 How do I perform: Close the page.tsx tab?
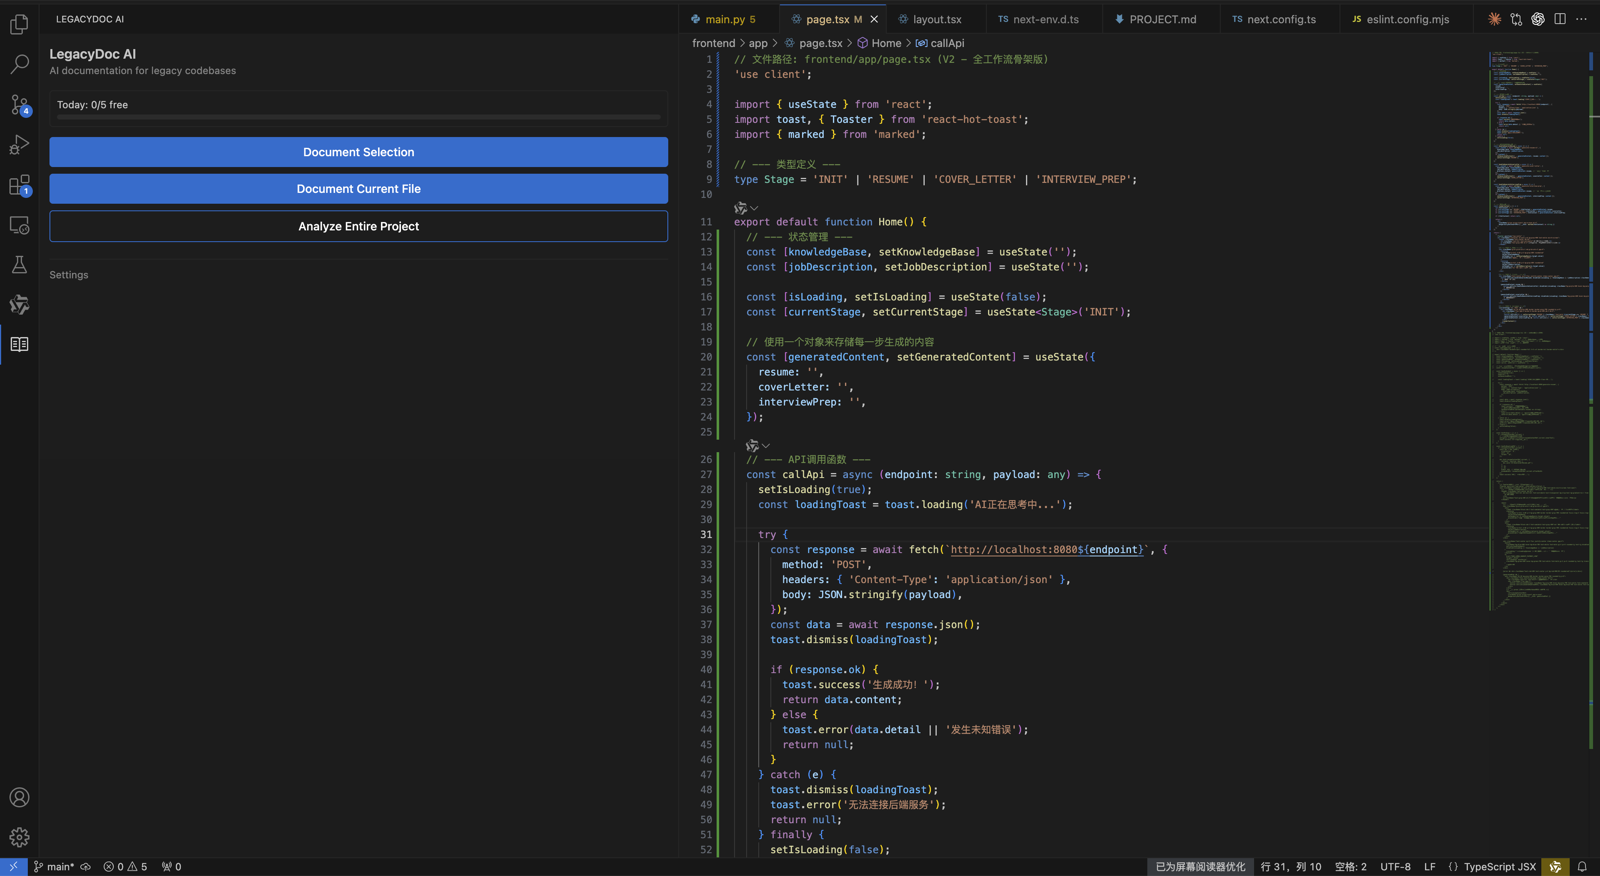874,19
